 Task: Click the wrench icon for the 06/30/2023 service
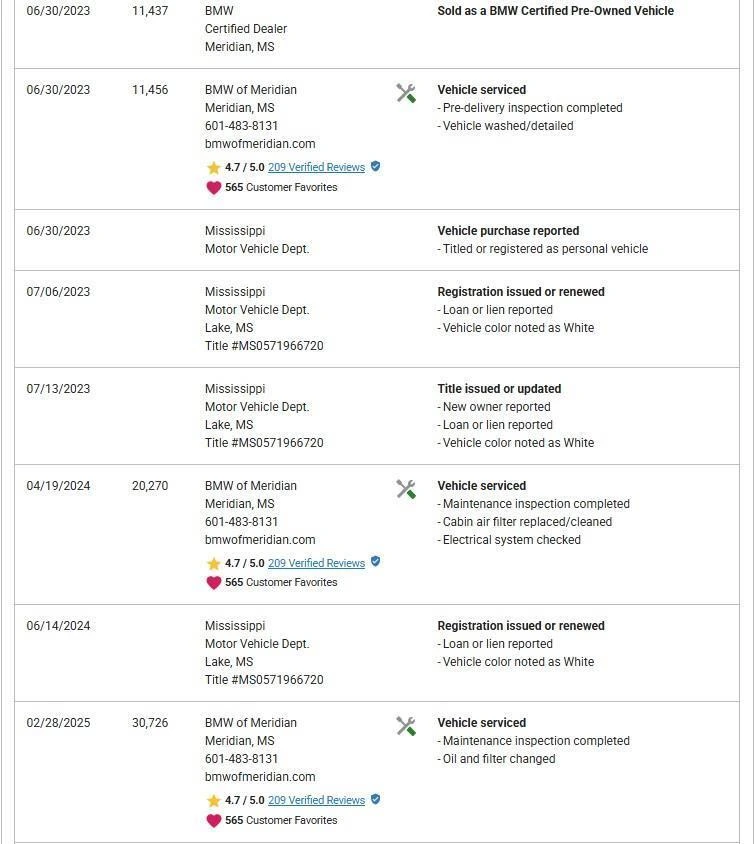406,93
